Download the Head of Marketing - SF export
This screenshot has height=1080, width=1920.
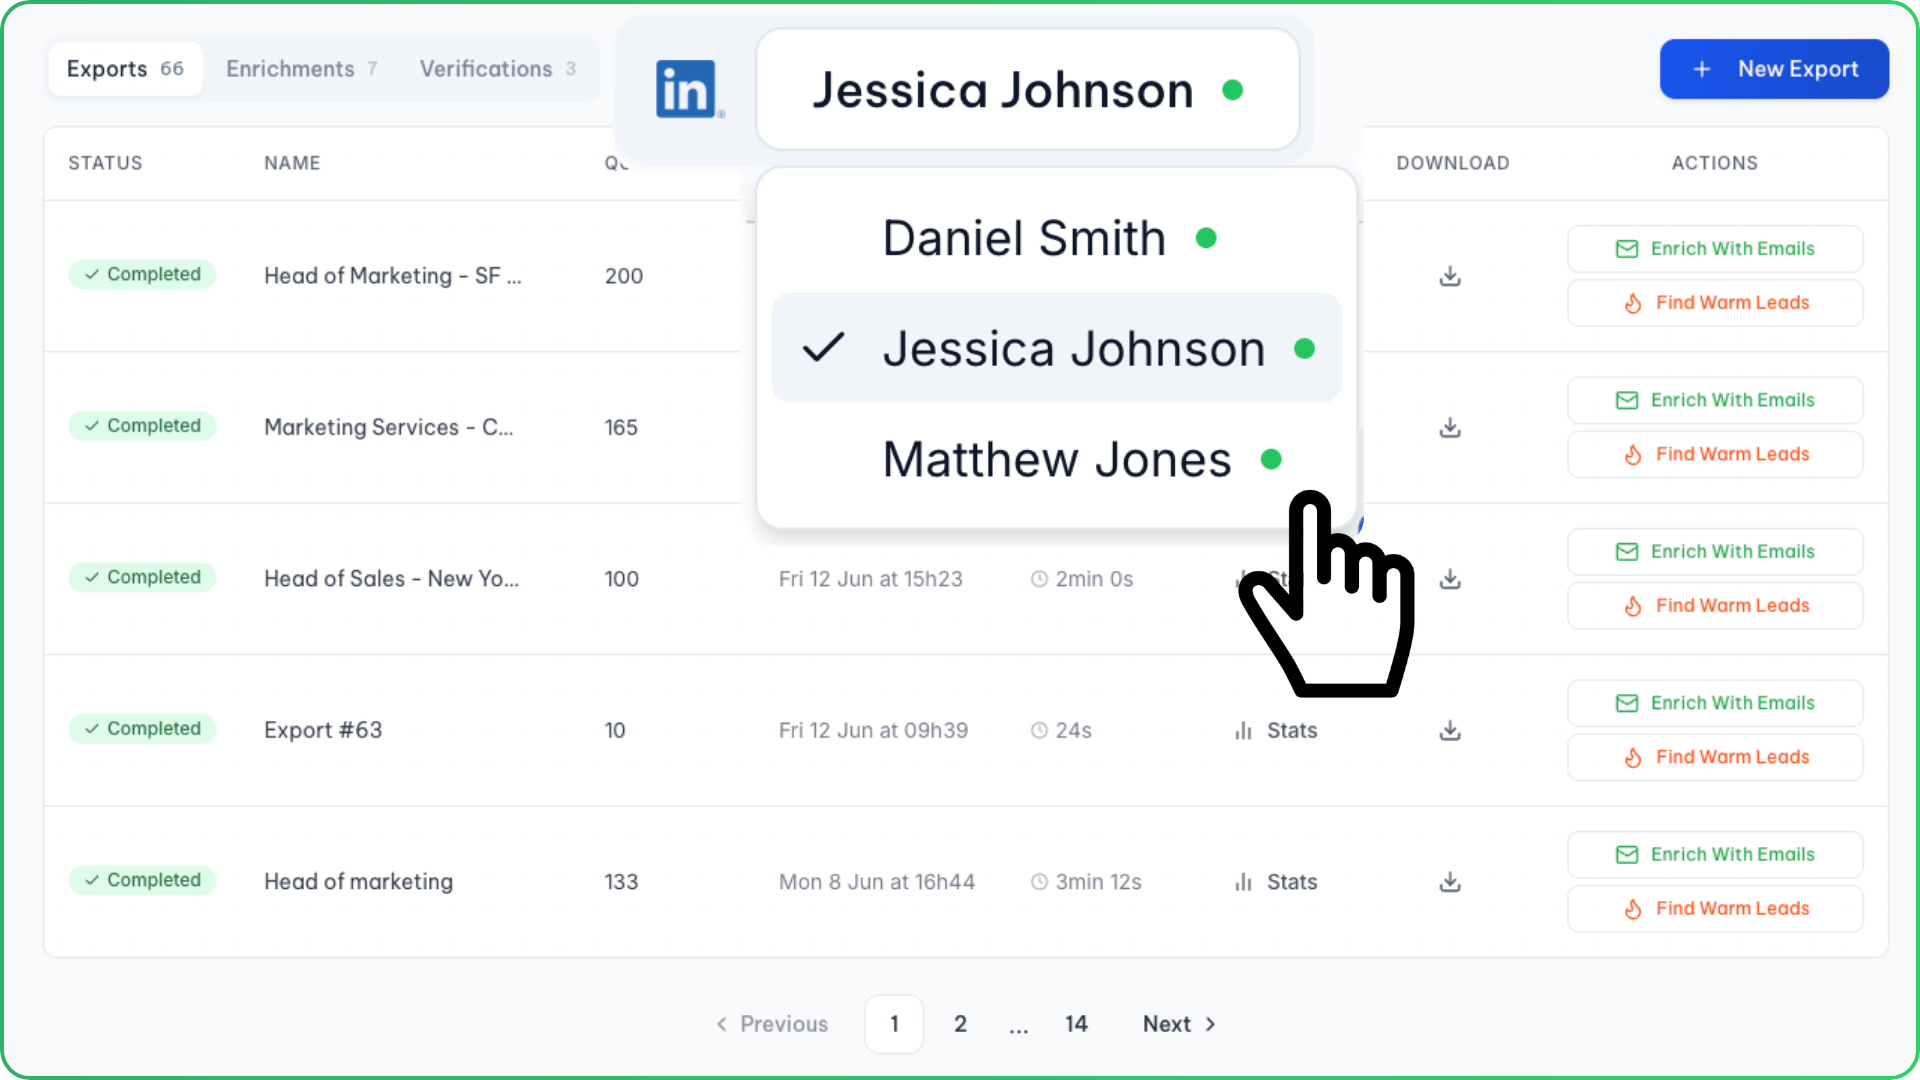[1450, 276]
